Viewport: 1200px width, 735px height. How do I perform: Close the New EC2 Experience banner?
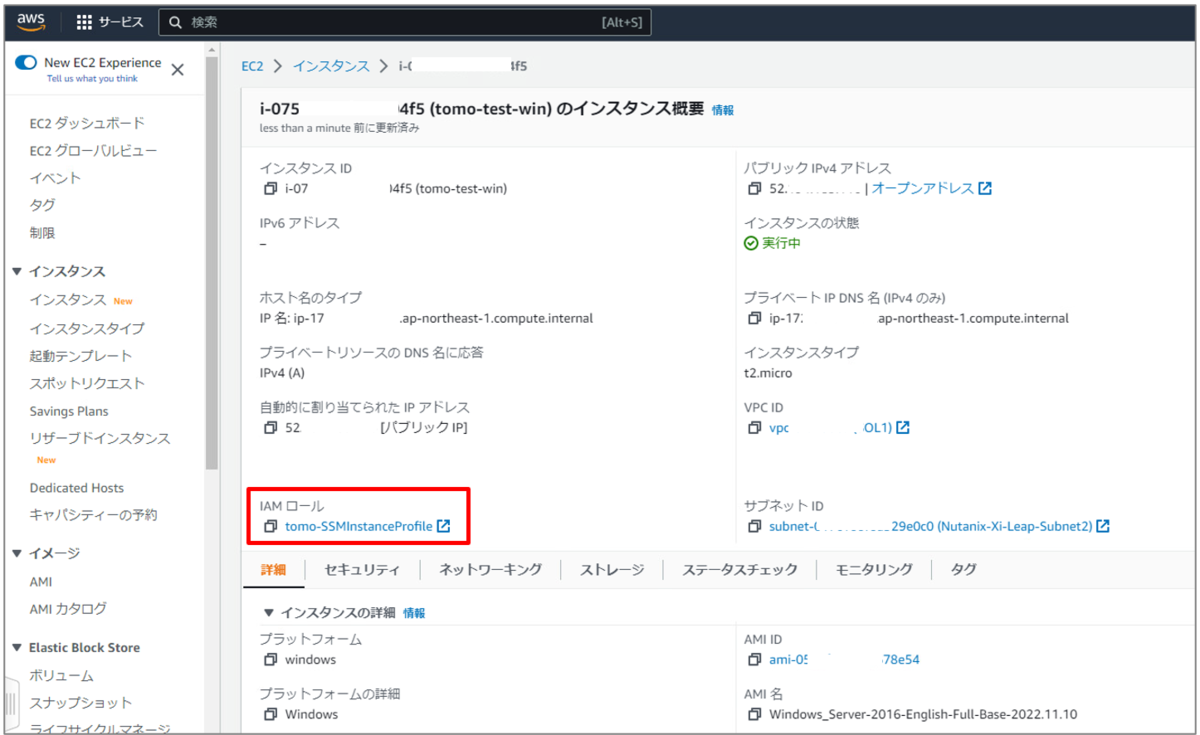pyautogui.click(x=177, y=69)
